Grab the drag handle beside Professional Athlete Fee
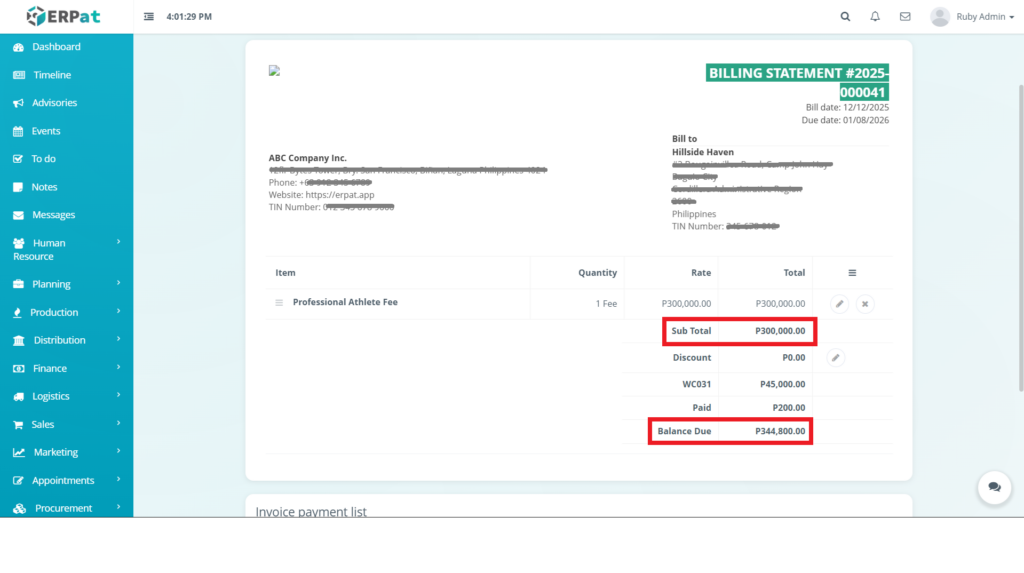 (280, 303)
